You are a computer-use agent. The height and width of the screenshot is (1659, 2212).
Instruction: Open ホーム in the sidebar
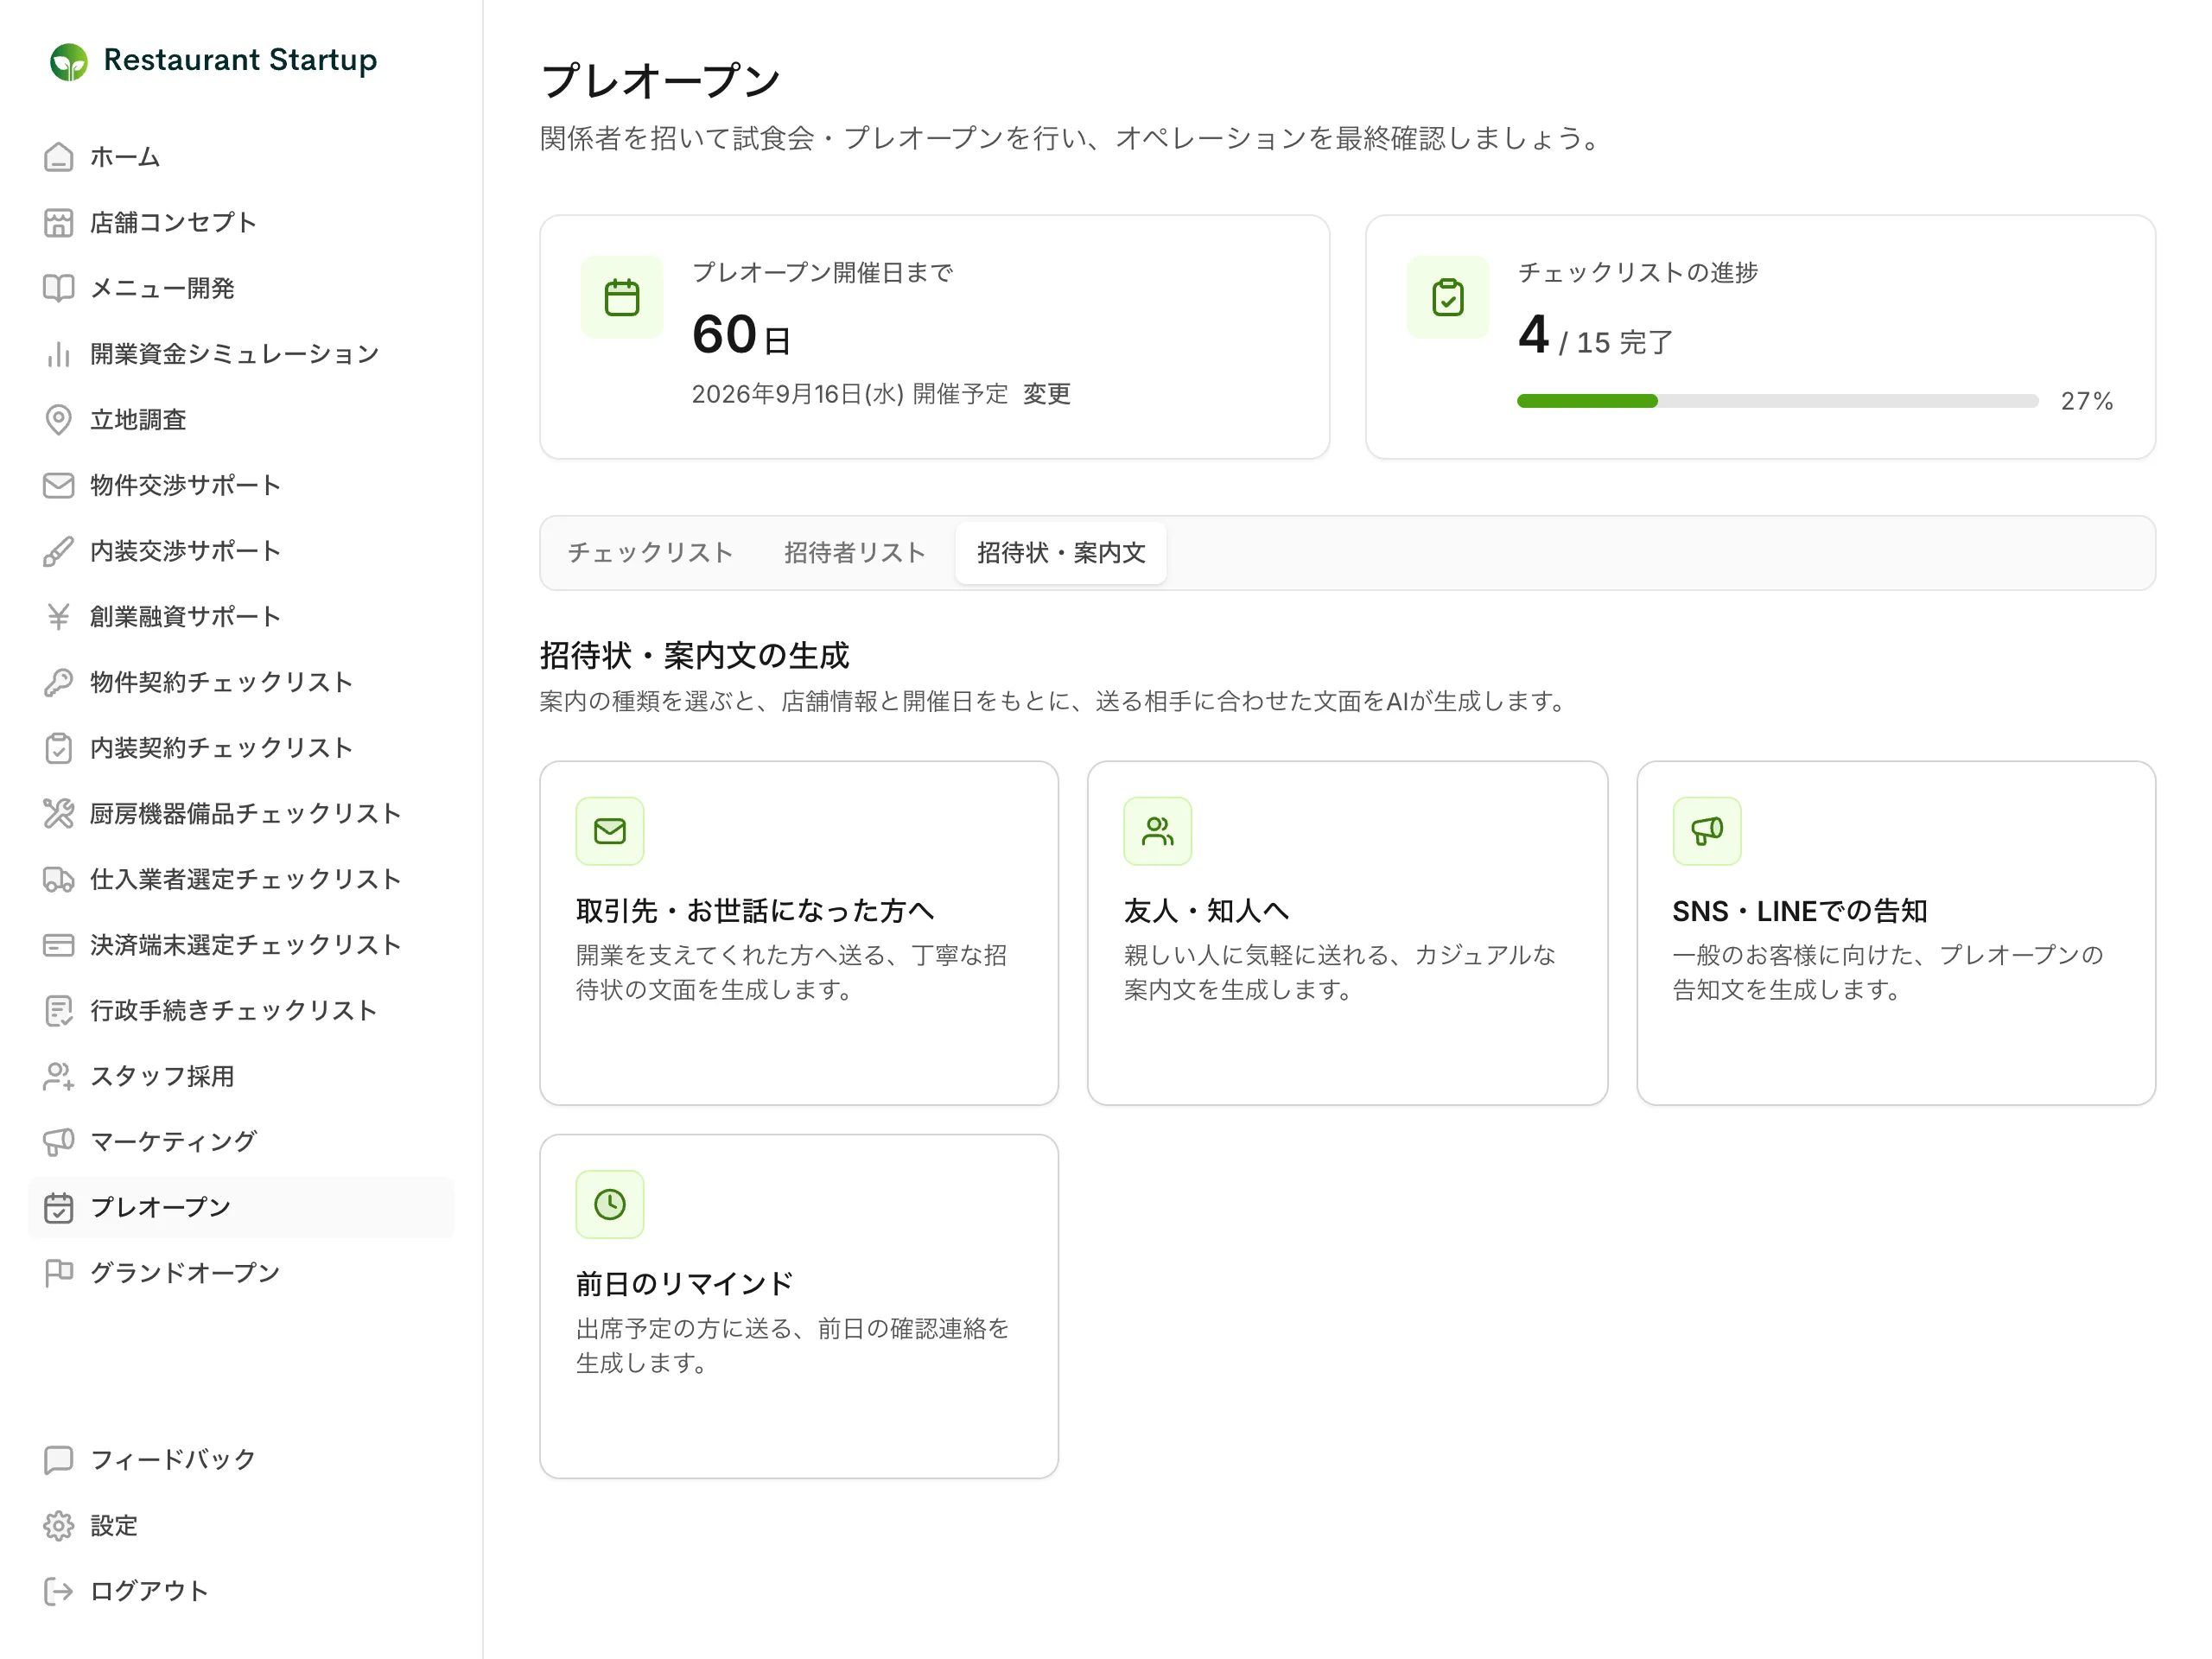[x=241, y=157]
